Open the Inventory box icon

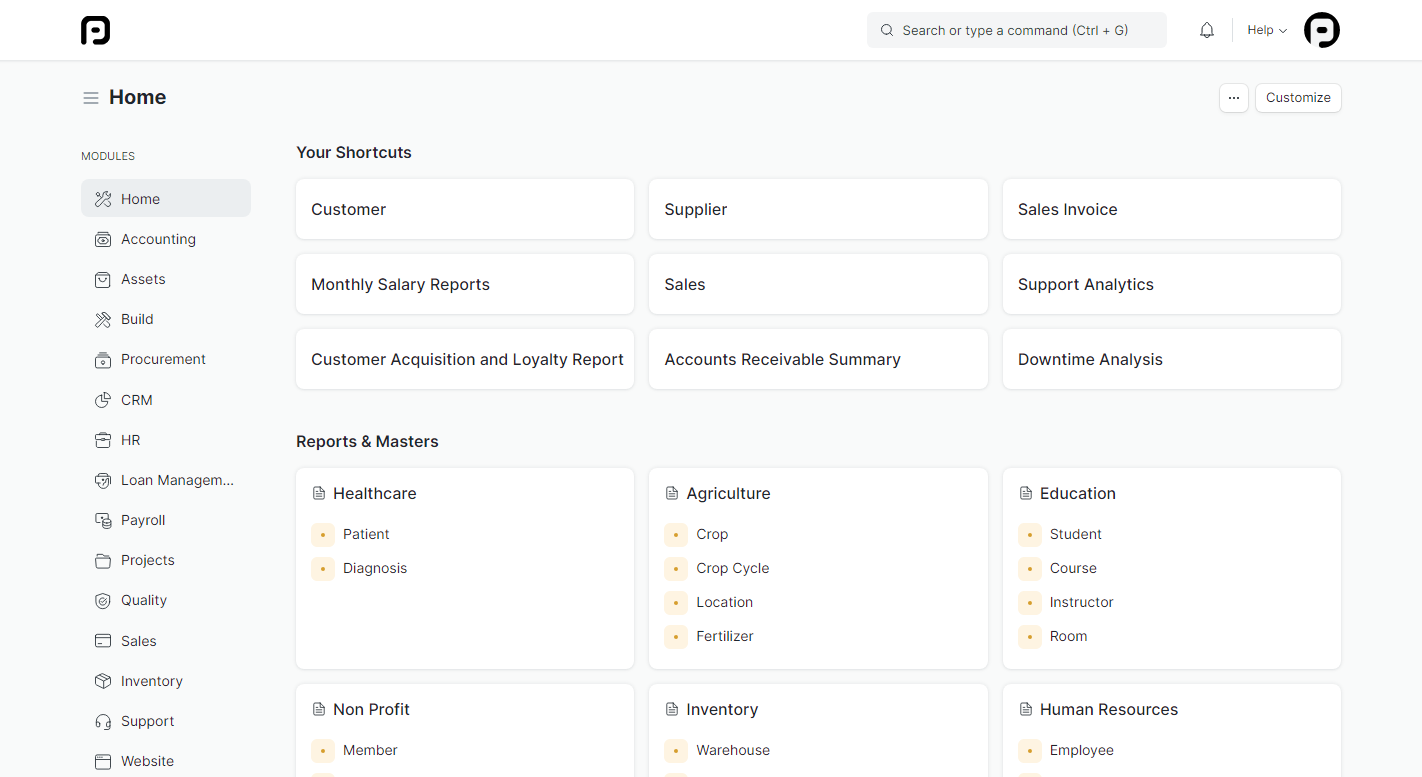tap(103, 681)
